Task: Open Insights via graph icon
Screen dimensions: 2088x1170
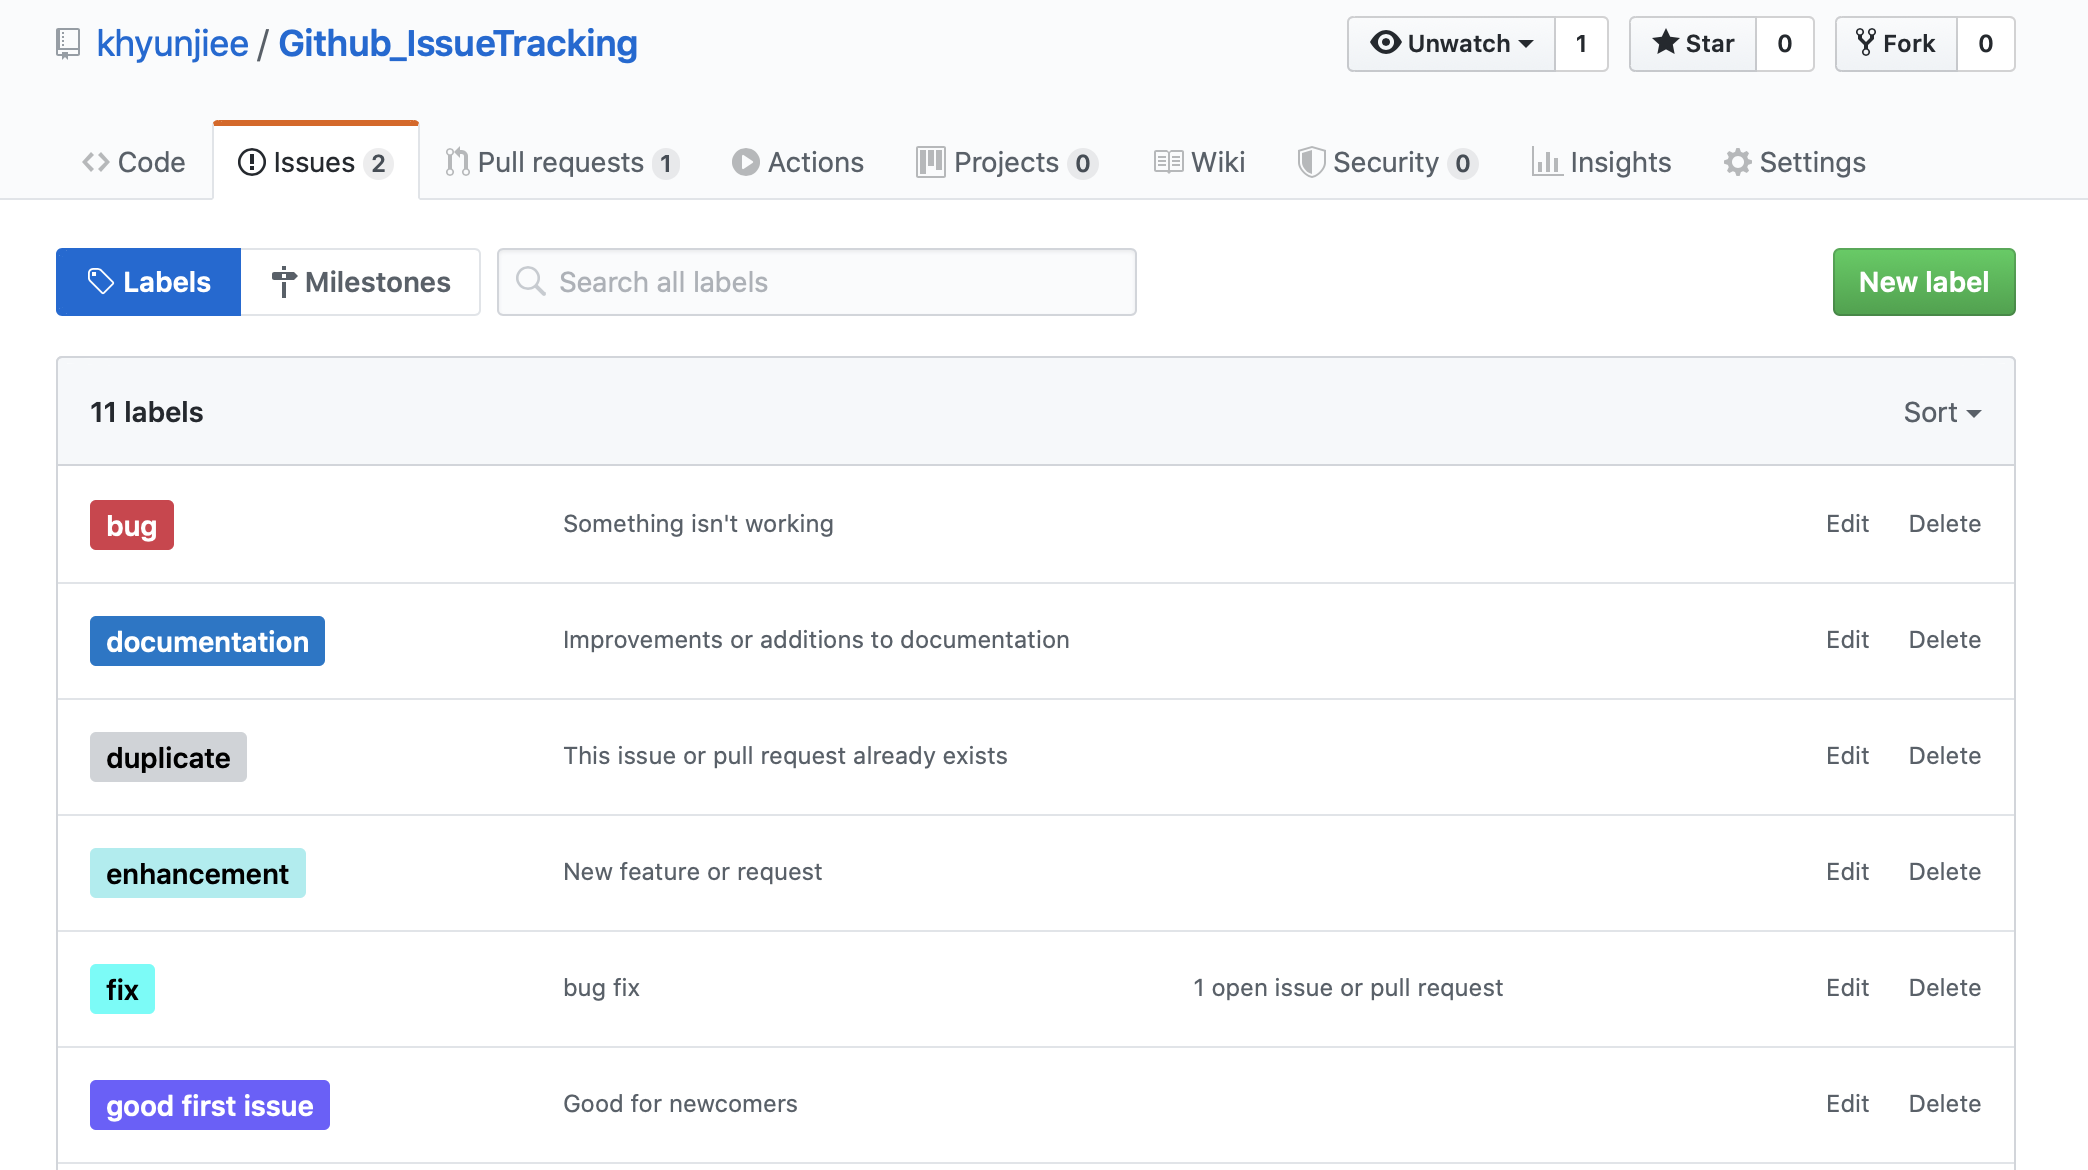Action: (1546, 162)
